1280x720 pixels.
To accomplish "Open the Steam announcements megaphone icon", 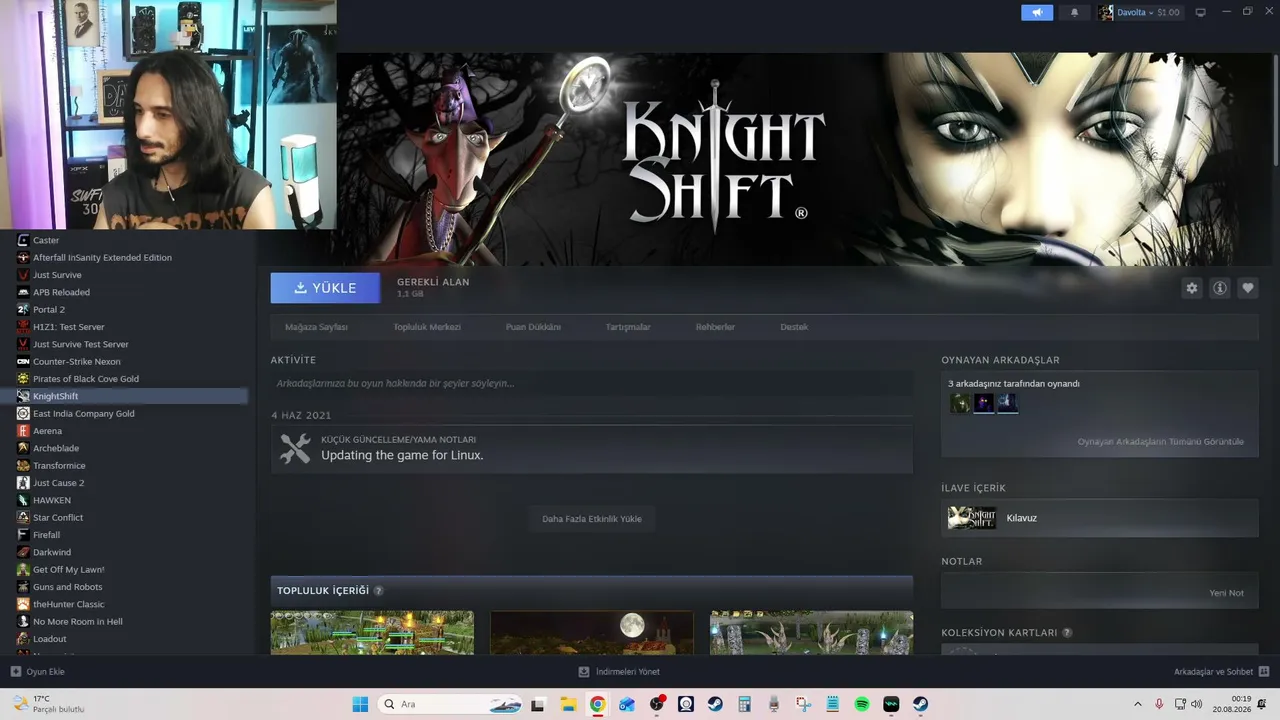I will [x=1037, y=12].
